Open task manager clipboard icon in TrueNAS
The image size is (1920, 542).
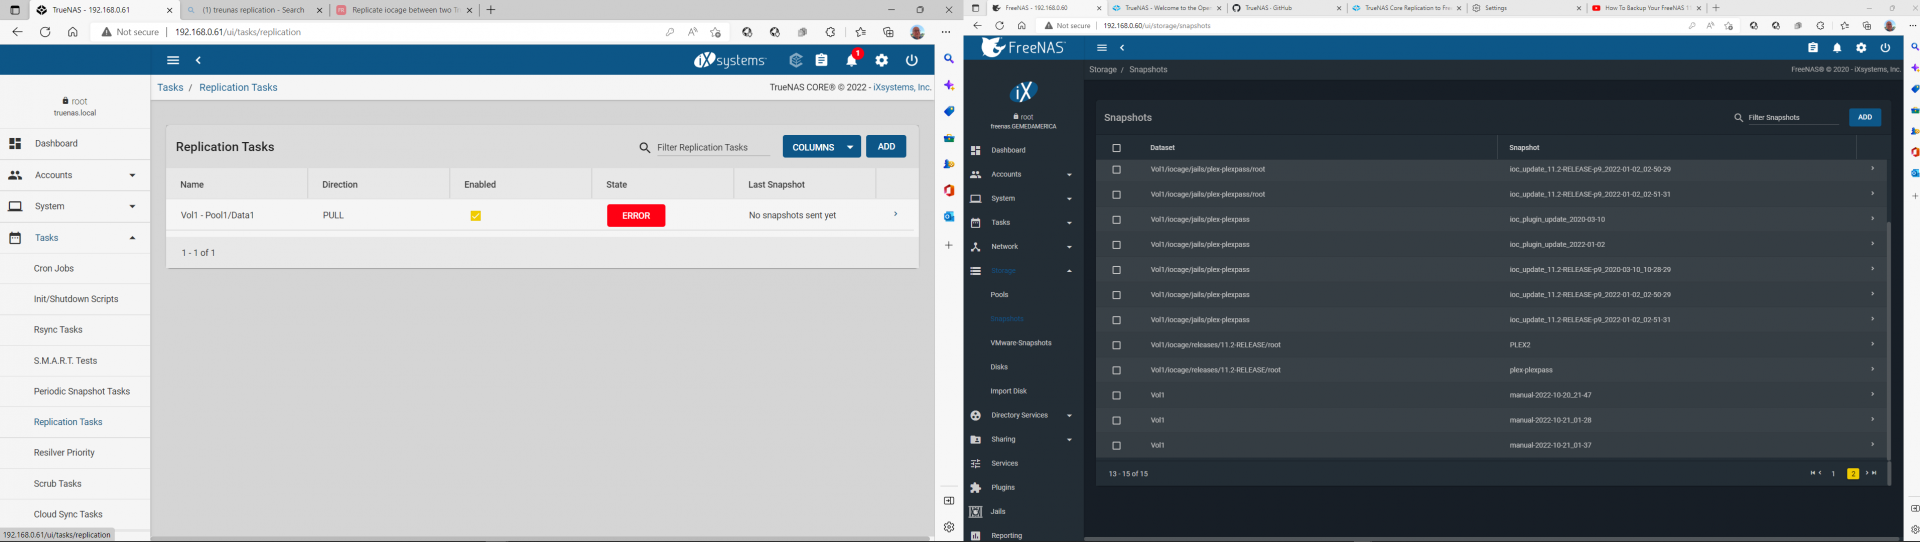tap(821, 60)
